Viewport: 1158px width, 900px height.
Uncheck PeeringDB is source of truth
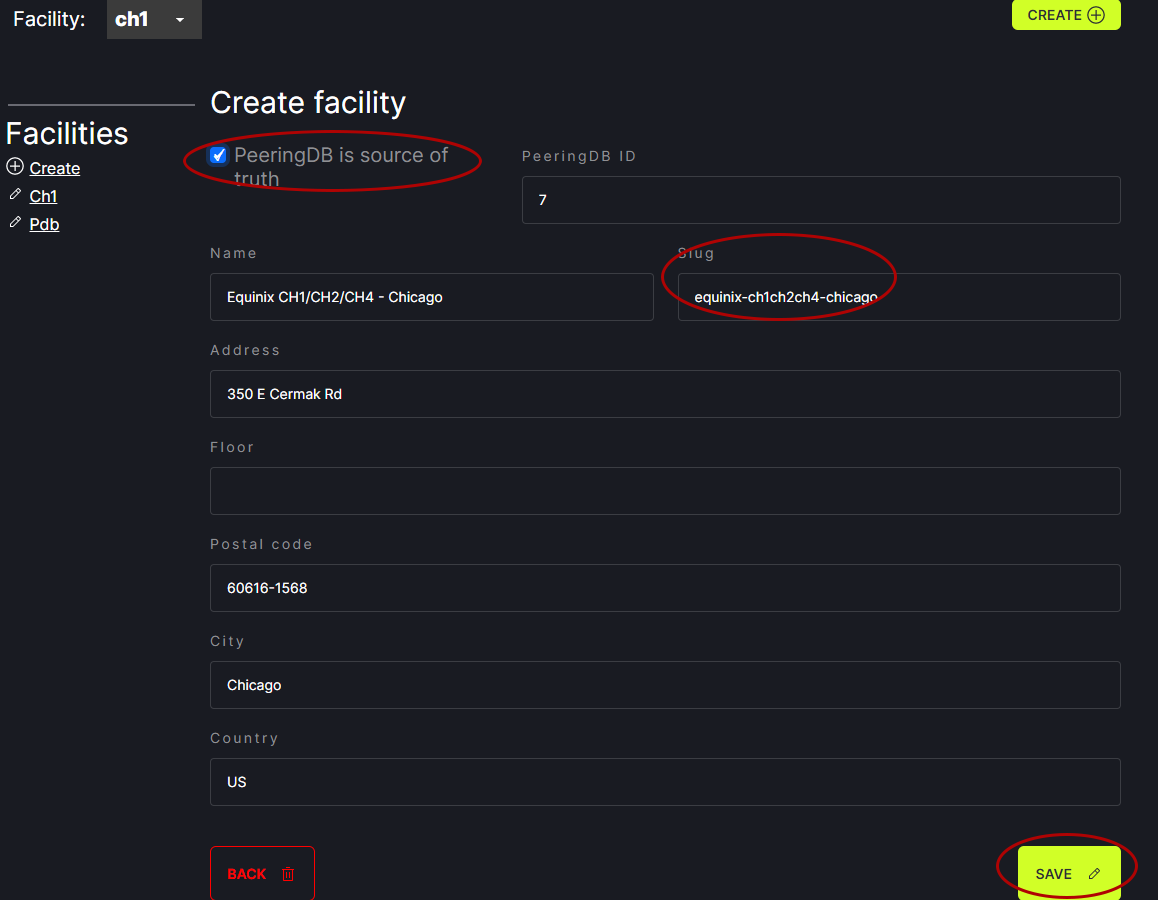[218, 156]
